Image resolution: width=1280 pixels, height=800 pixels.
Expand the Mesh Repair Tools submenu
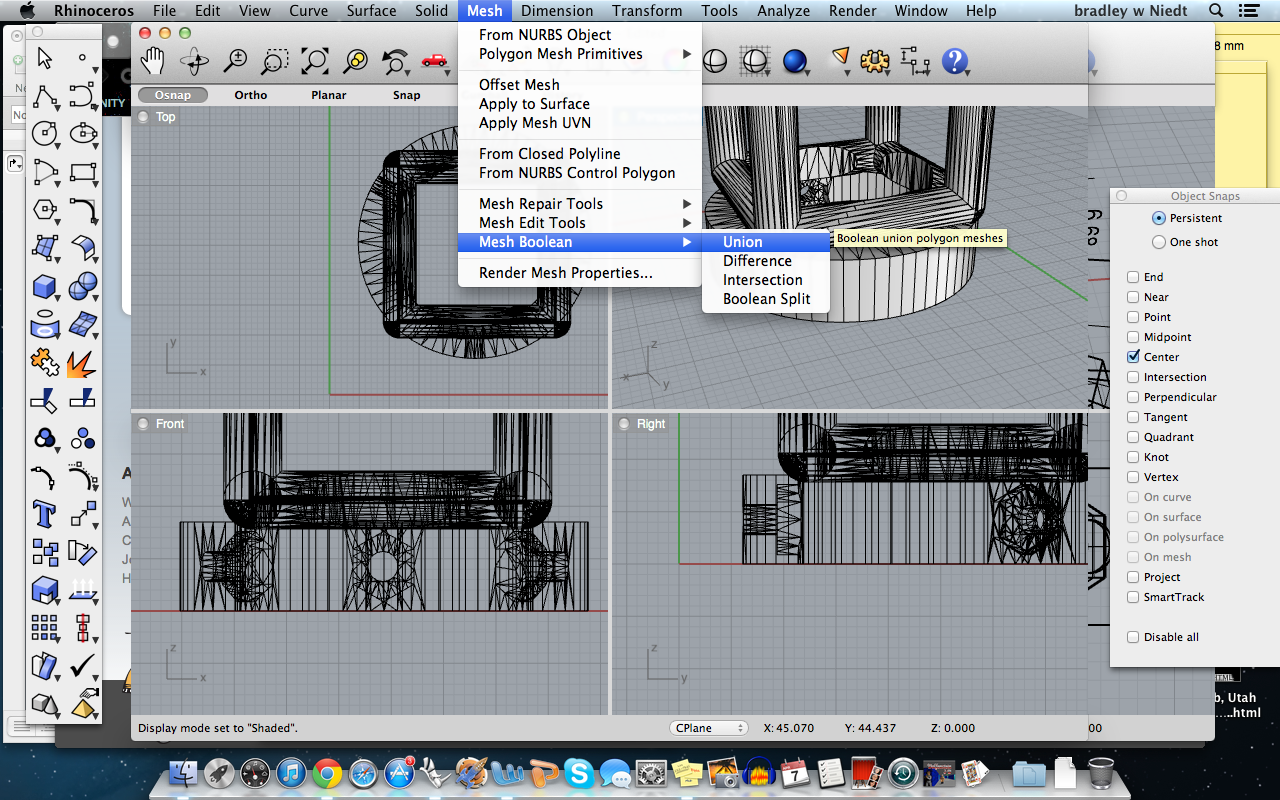pos(580,204)
